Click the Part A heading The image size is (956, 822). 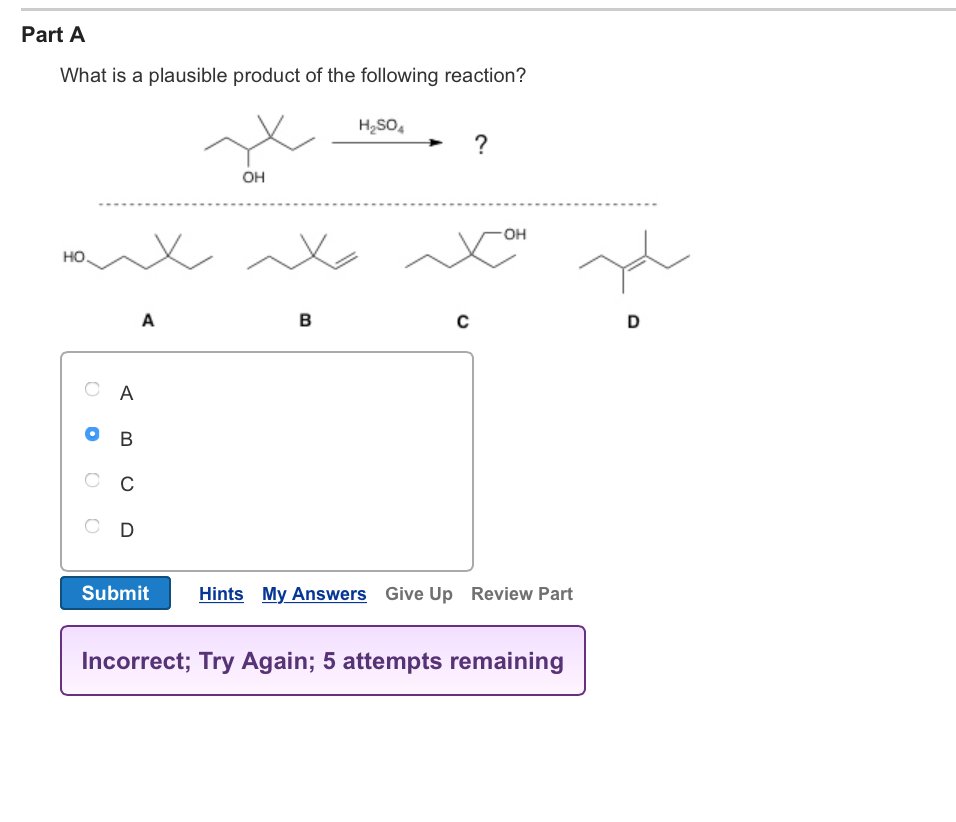pos(53,34)
